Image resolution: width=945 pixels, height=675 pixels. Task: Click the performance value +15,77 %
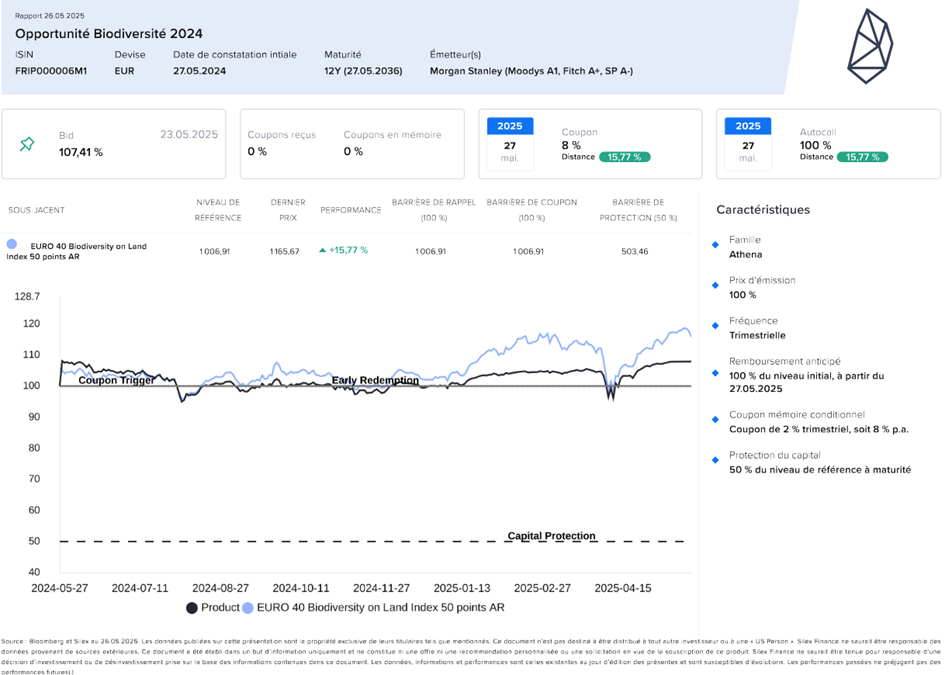[x=348, y=250]
